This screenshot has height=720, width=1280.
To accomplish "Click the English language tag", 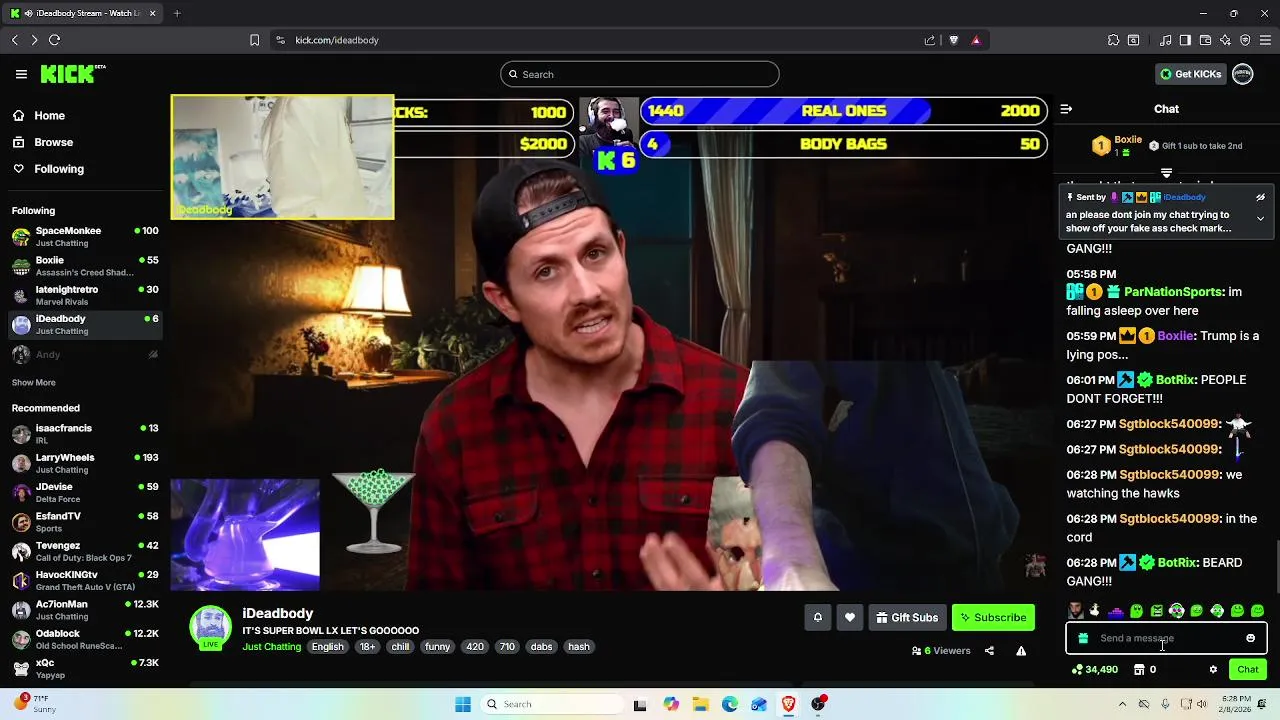I will point(327,647).
